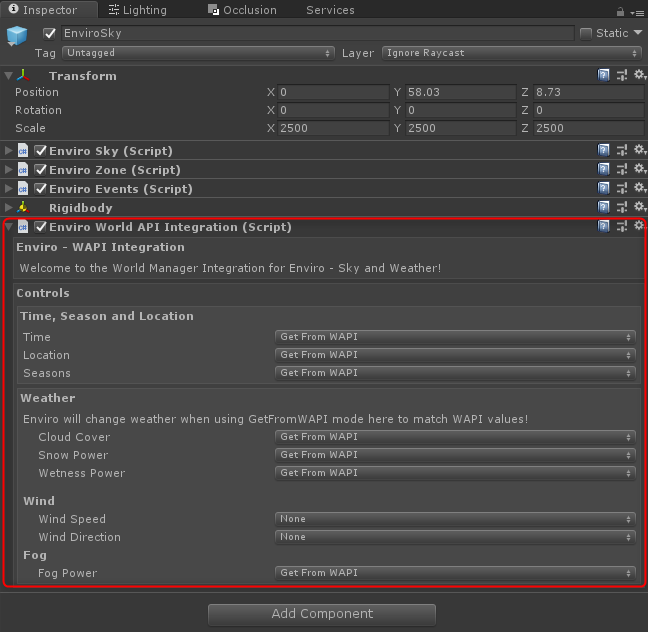Click EnviroSky game object cube icon
Image resolution: width=648 pixels, height=632 pixels.
[18, 37]
